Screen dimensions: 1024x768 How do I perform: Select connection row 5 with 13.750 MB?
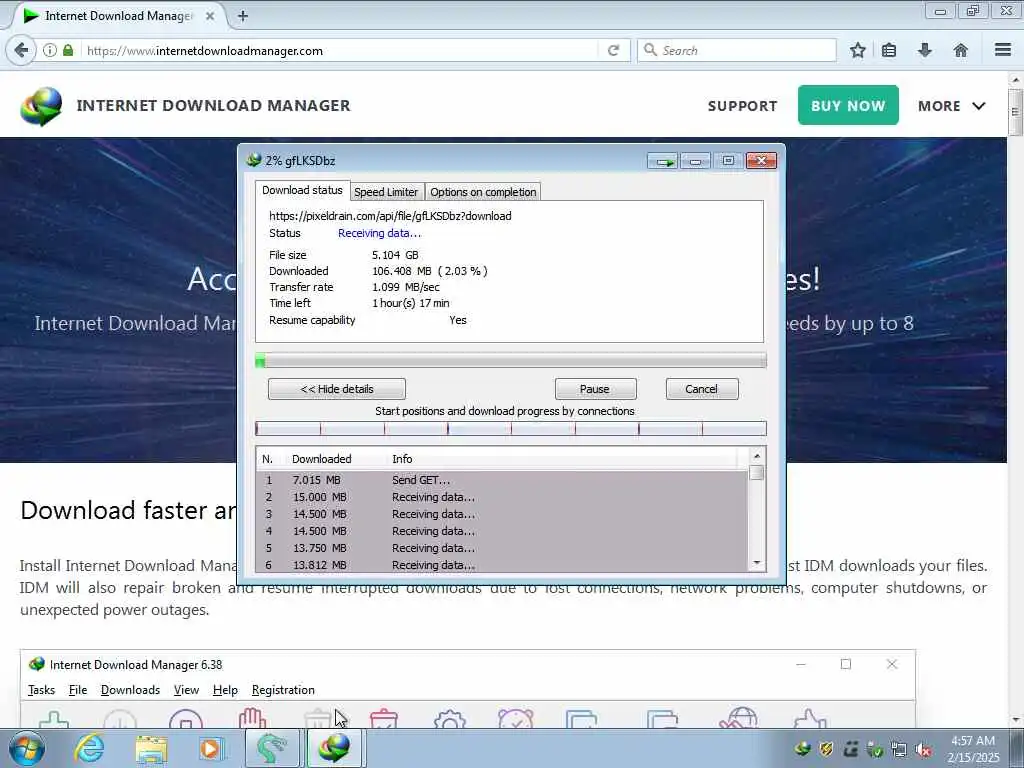pos(502,548)
